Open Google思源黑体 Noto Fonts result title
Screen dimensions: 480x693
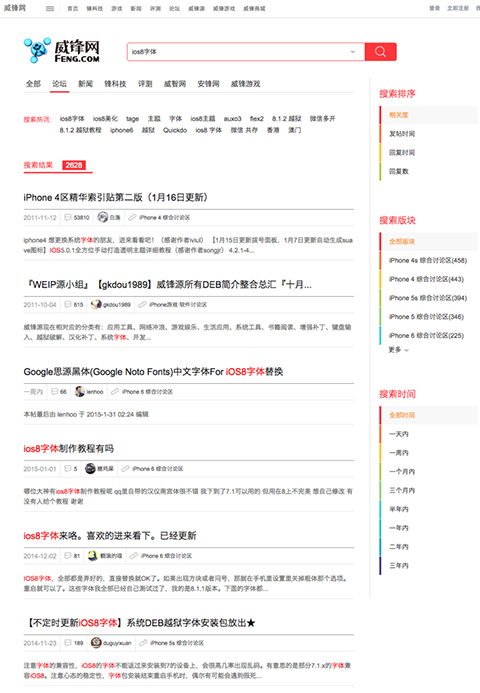[x=153, y=372]
